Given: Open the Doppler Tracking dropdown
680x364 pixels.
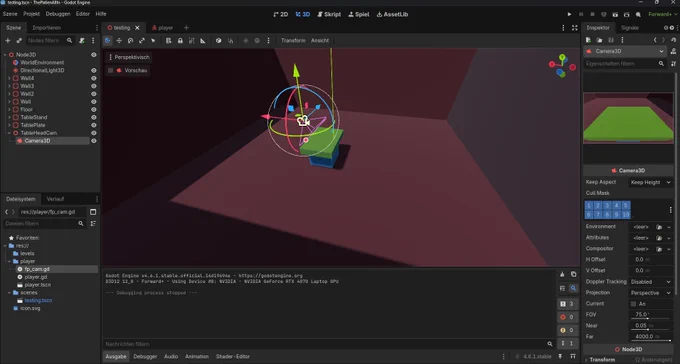Looking at the screenshot, I should tap(651, 282).
